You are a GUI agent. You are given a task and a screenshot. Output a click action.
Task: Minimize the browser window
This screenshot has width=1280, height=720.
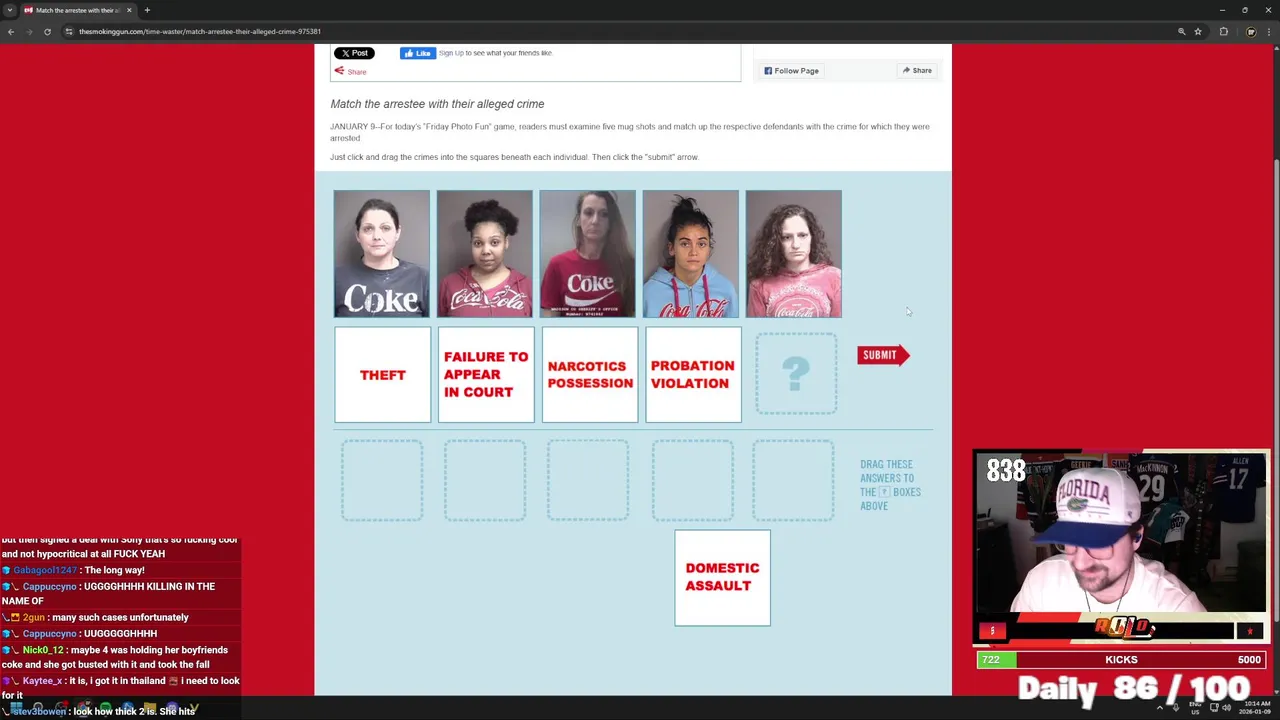(x=1222, y=10)
